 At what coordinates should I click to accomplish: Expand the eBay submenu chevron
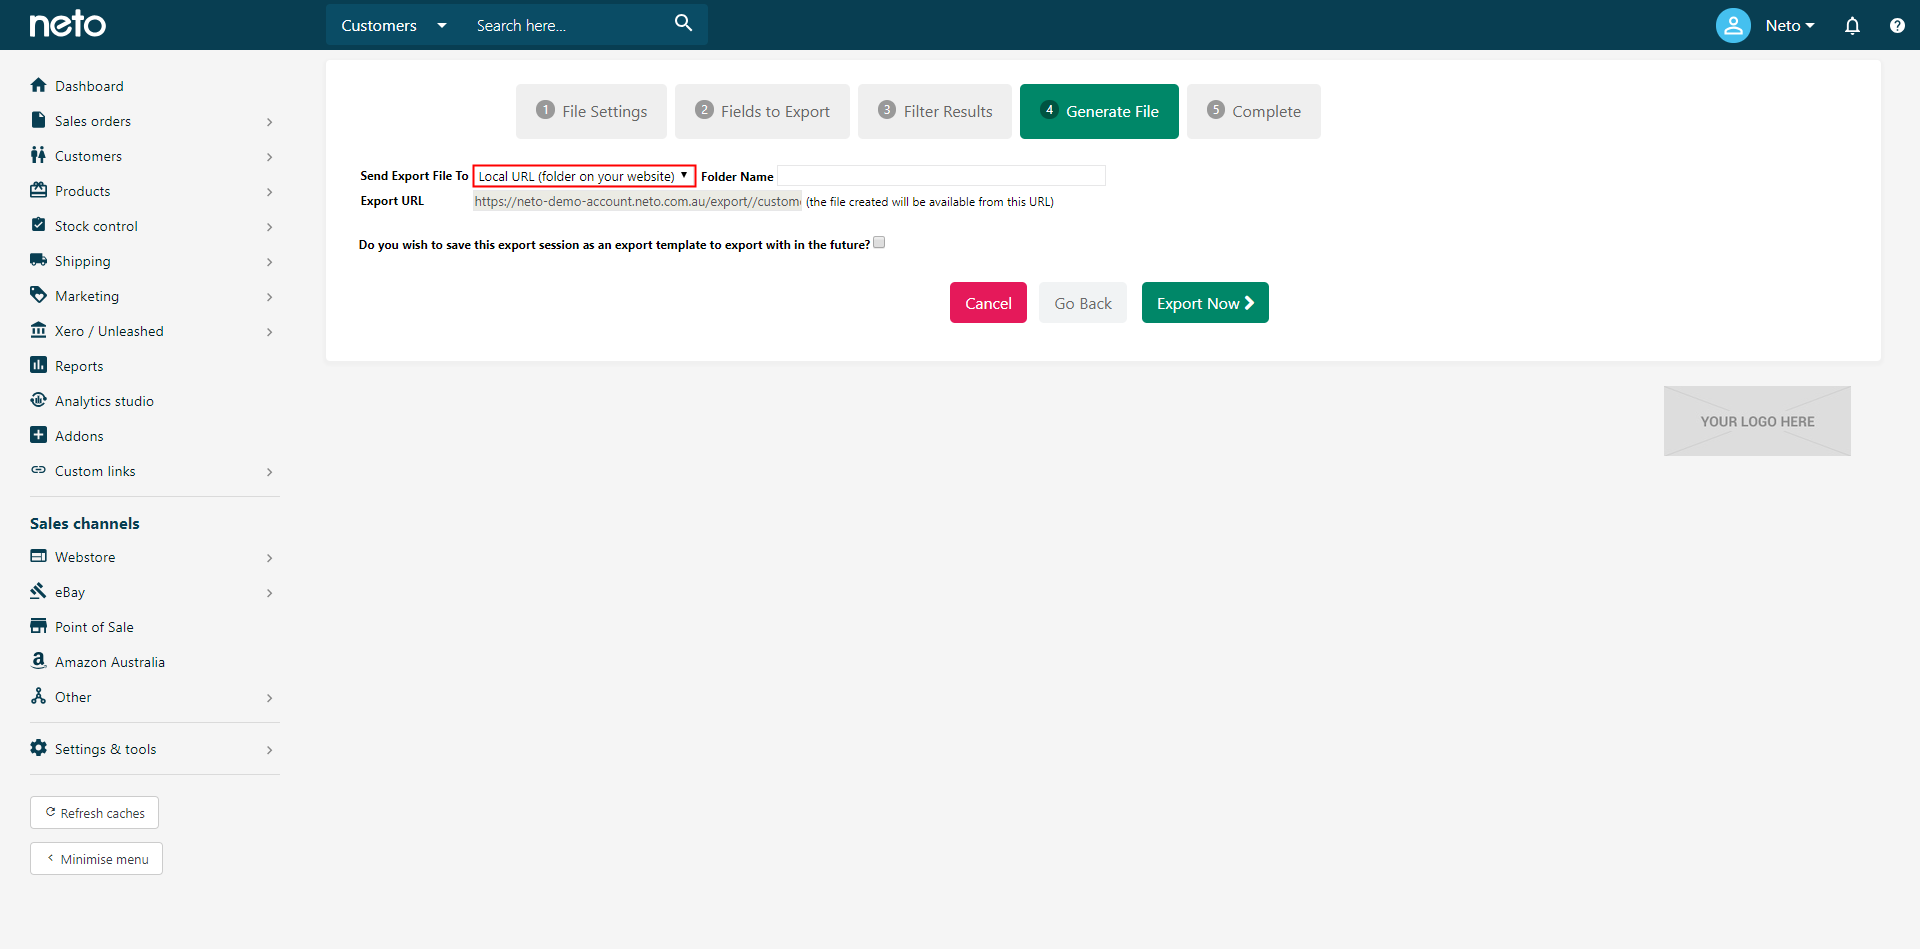tap(269, 593)
